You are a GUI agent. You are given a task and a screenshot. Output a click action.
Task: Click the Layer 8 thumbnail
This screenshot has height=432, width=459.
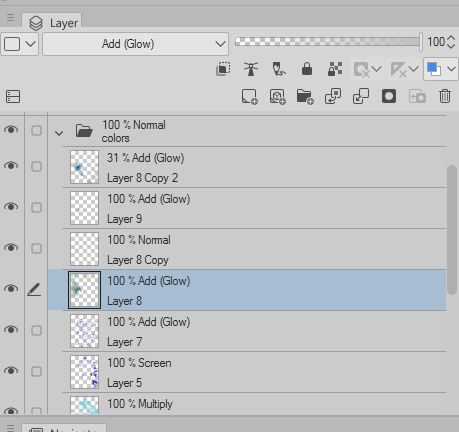click(84, 290)
